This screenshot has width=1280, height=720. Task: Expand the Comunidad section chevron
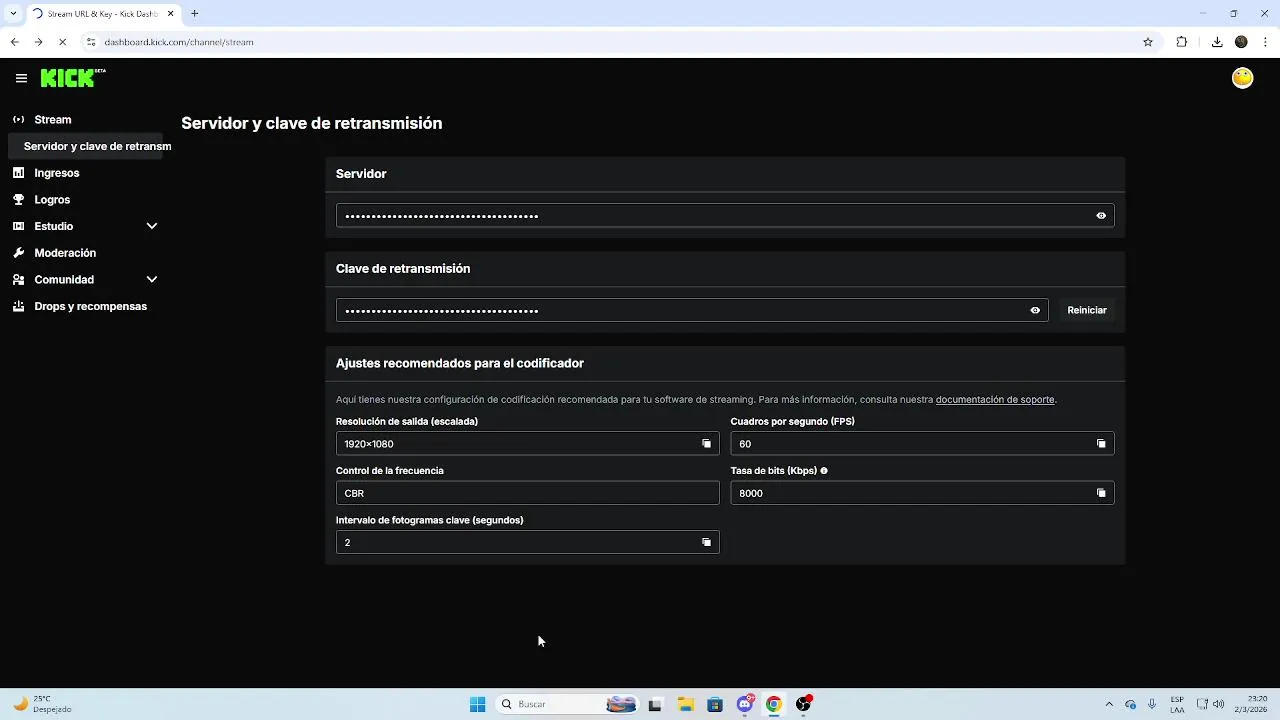click(x=152, y=280)
